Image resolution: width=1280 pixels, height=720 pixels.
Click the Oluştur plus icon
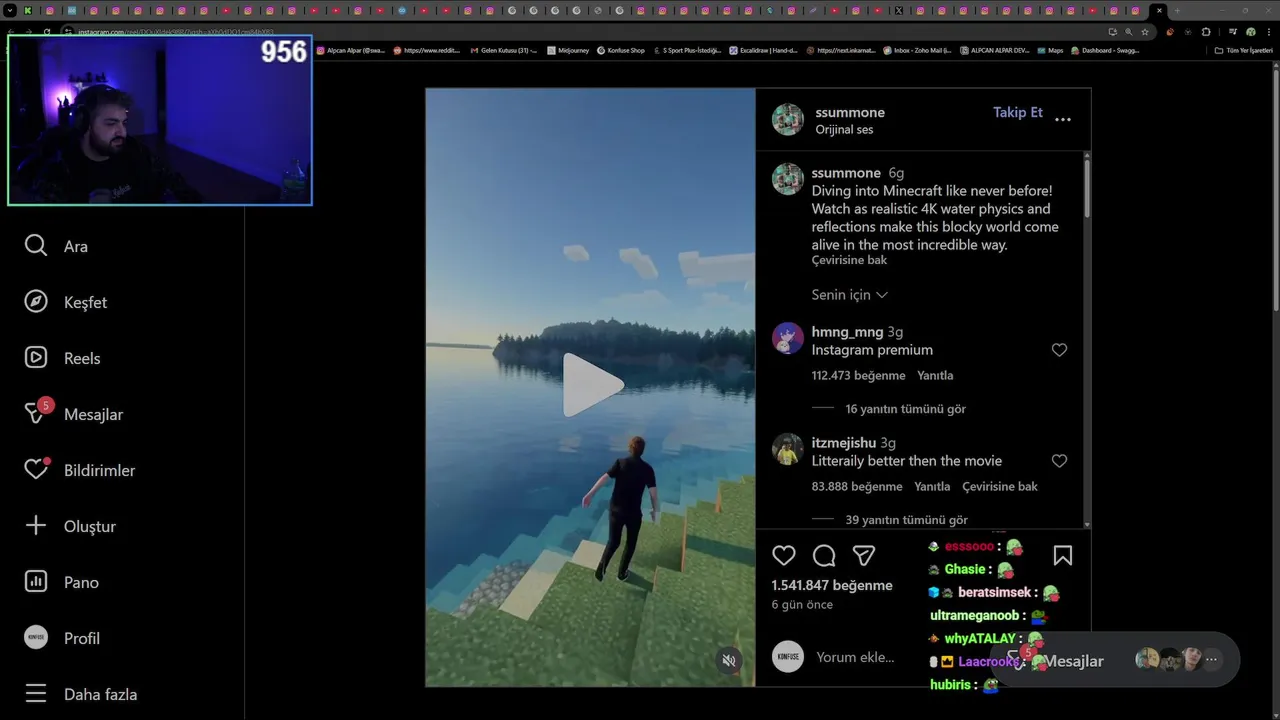[36, 526]
